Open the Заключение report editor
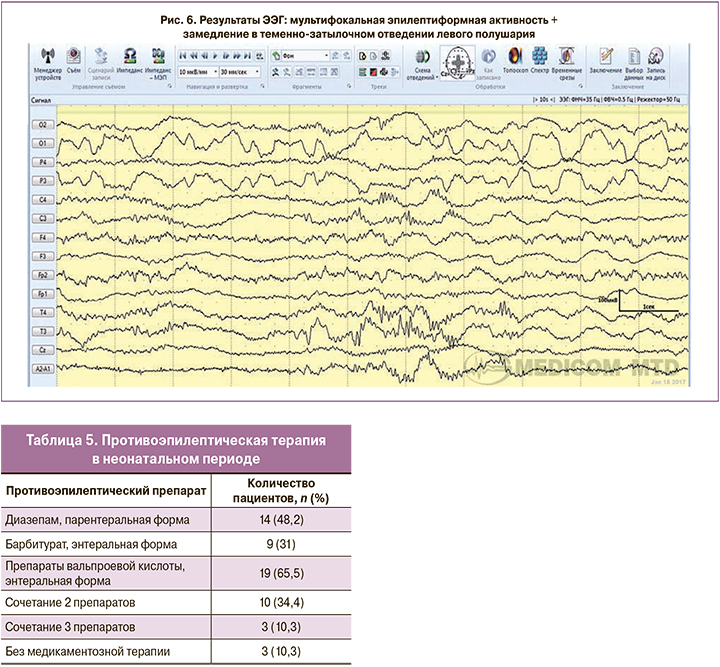 tap(605, 58)
